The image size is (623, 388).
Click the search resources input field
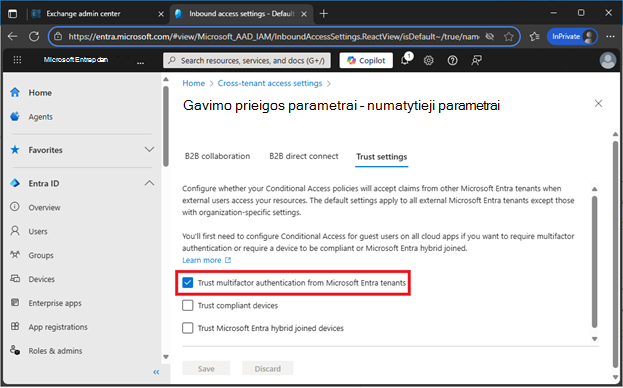(246, 60)
